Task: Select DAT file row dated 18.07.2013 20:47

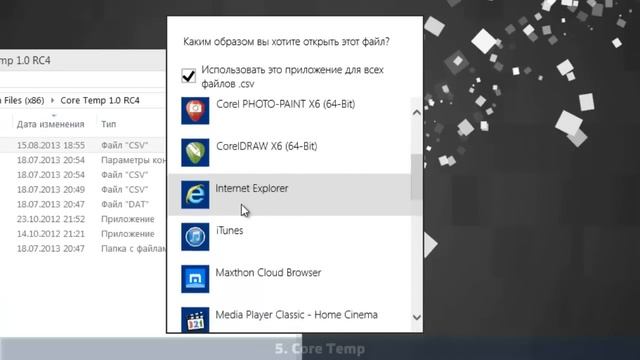Action: click(x=83, y=204)
